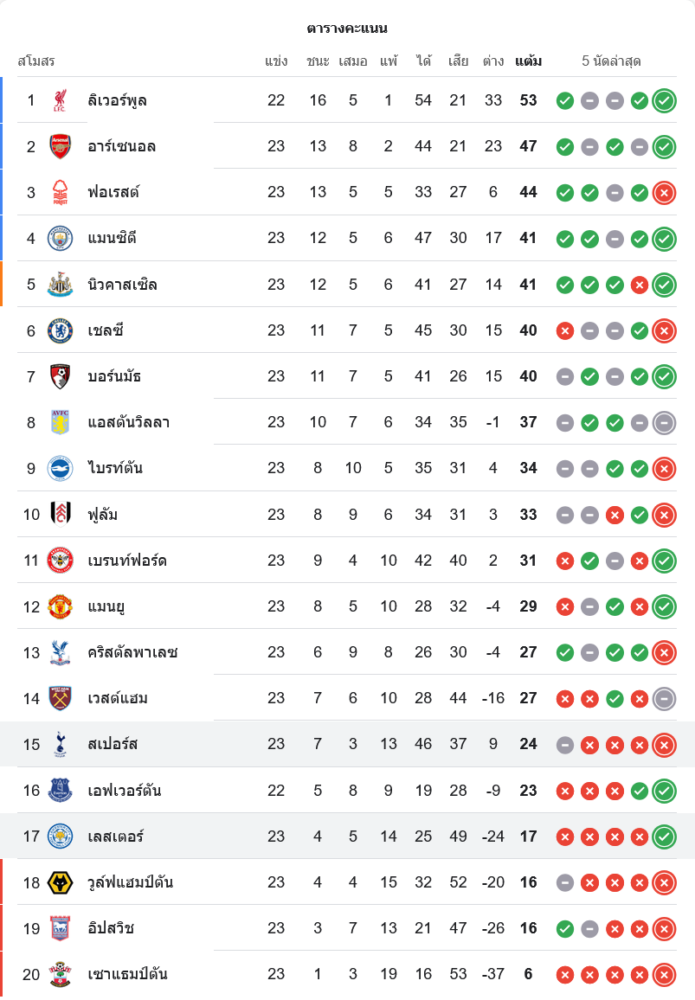This screenshot has width=695, height=1000.
Task: Click the Newcastle club crest
Action: tap(60, 284)
